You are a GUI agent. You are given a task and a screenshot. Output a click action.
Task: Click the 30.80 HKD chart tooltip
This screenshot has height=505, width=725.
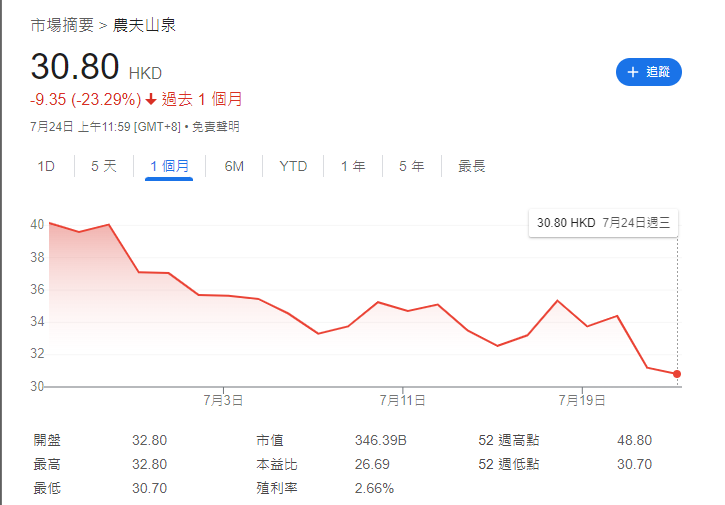(x=603, y=223)
